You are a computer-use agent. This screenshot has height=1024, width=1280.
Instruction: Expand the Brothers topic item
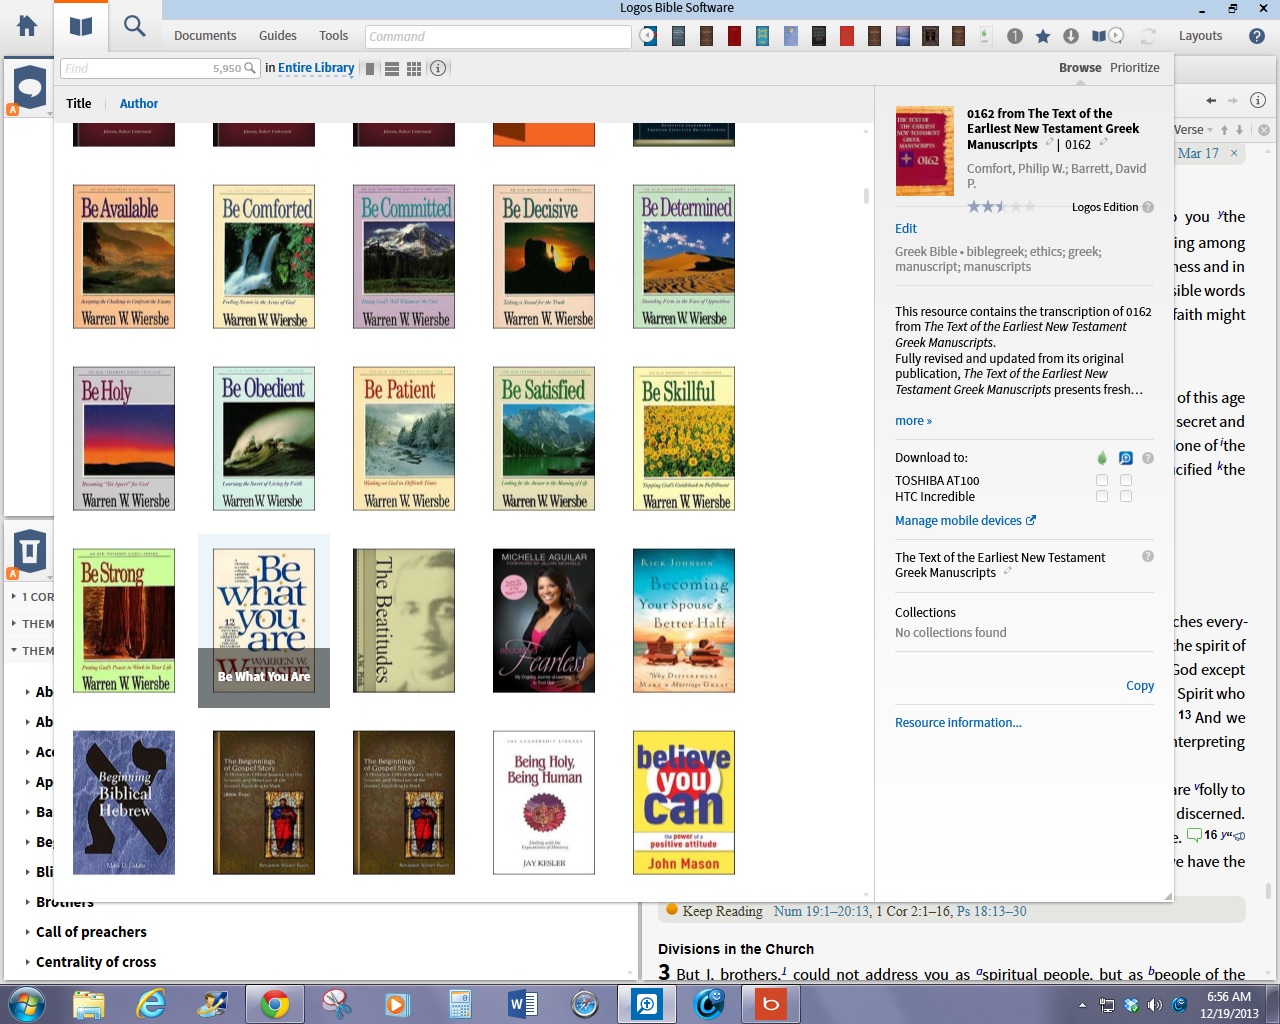(27, 902)
